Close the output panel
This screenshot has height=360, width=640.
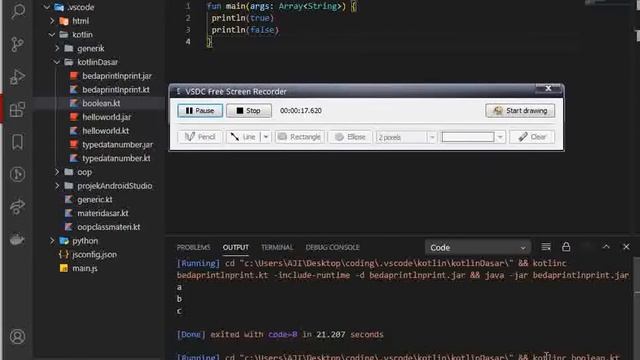pyautogui.click(x=626, y=247)
